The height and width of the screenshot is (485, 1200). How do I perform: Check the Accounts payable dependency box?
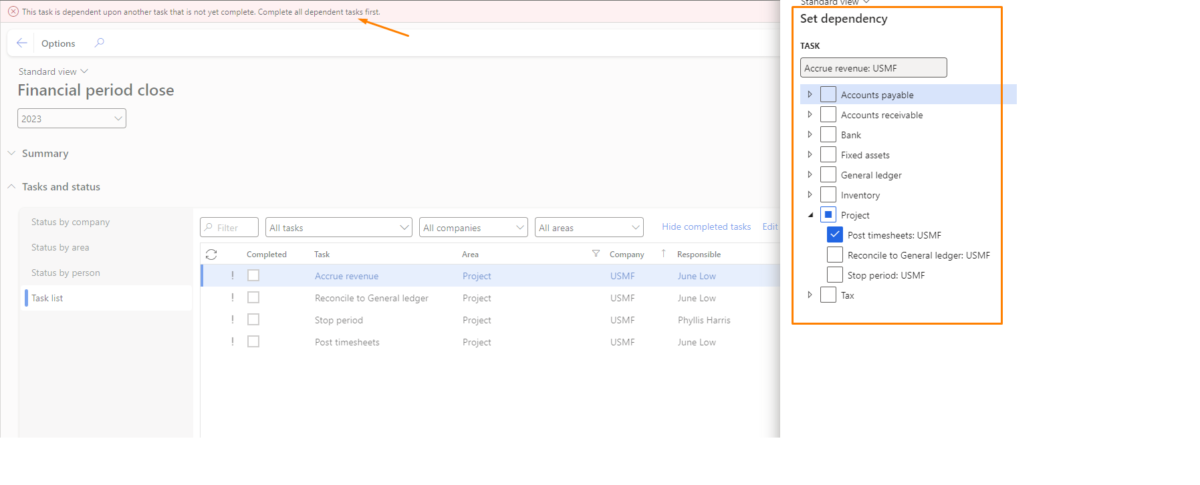click(828, 94)
